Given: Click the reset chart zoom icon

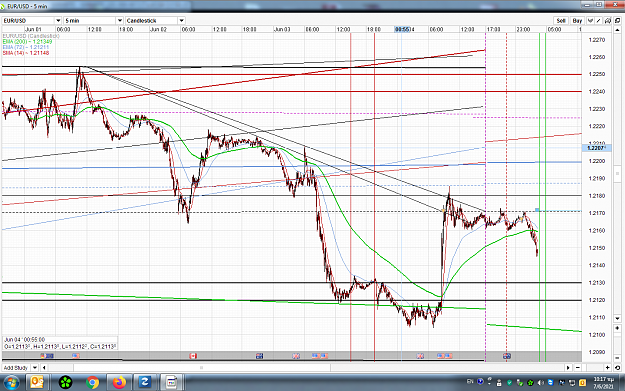Looking at the screenshot, I should pyautogui.click(x=617, y=367).
